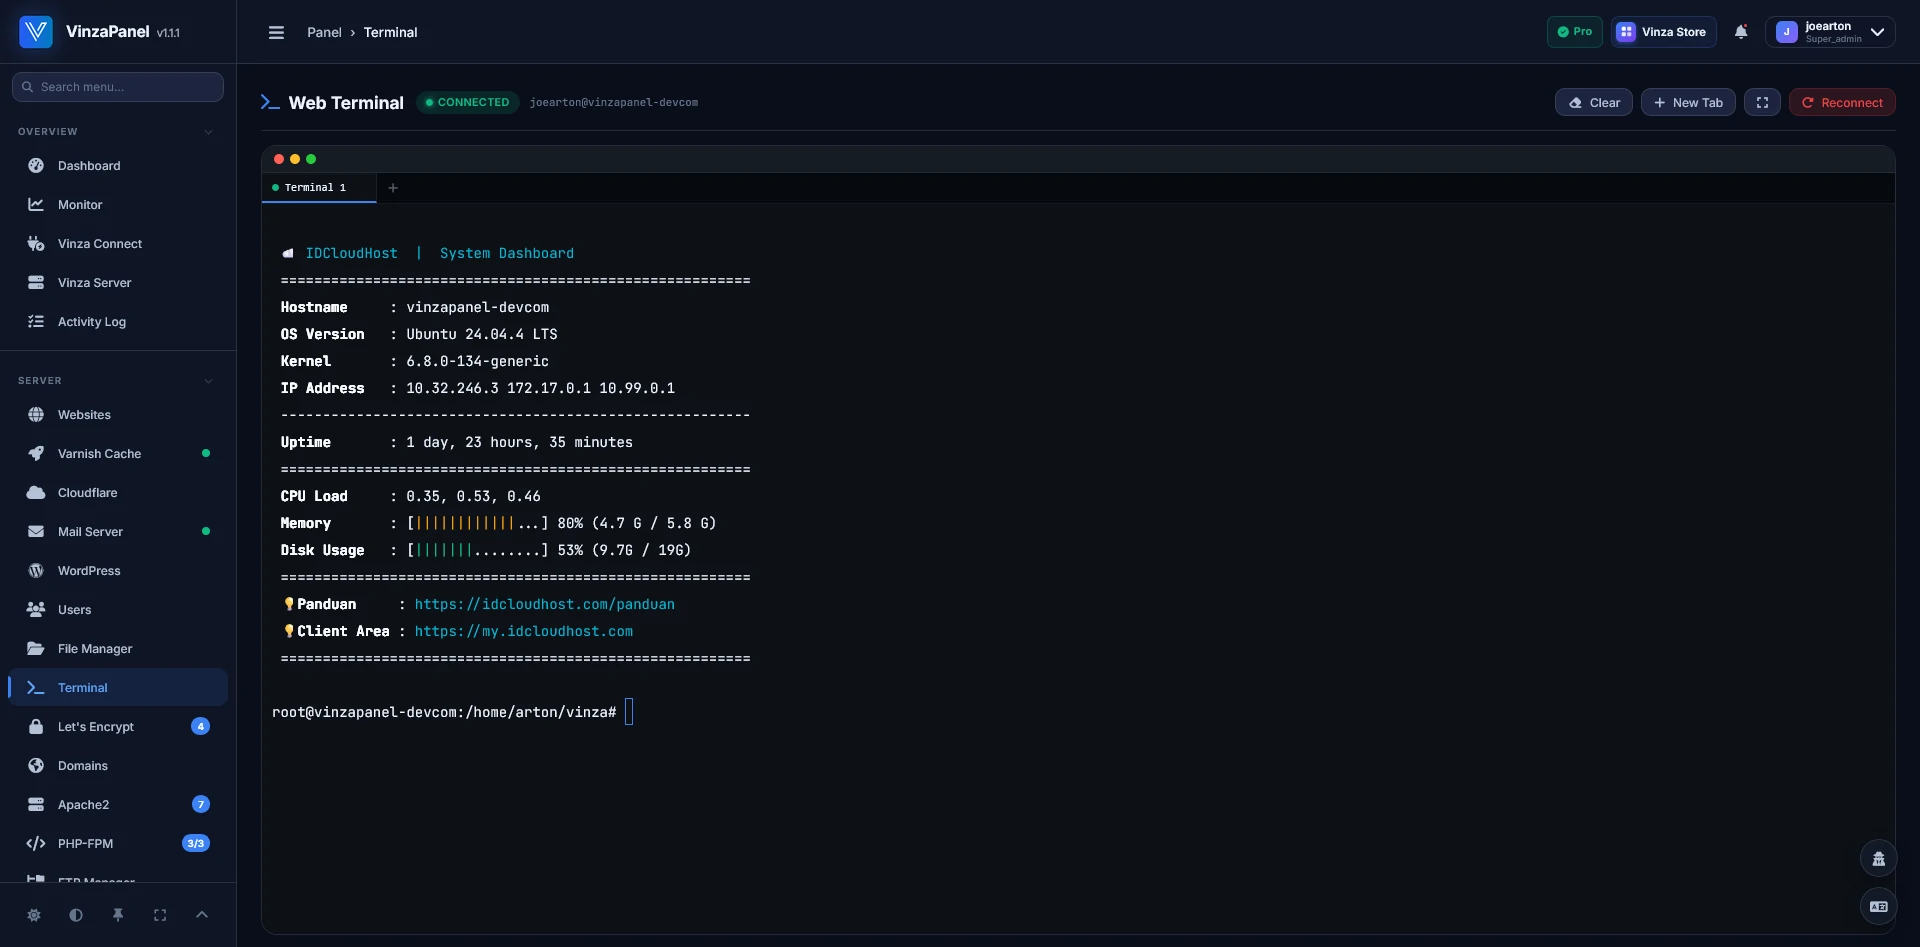Click the VinzaPanel logo icon
This screenshot has height=947, width=1920.
point(36,32)
